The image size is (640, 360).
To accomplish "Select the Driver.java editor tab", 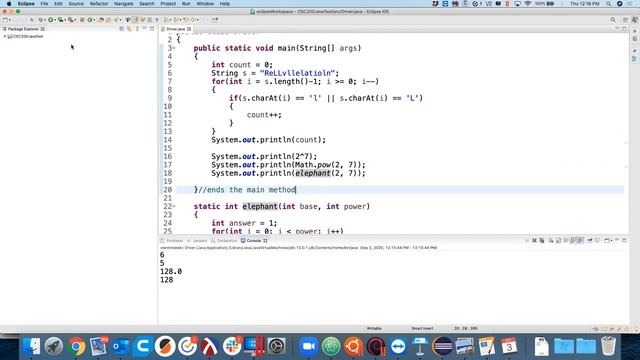I will click(x=176, y=29).
